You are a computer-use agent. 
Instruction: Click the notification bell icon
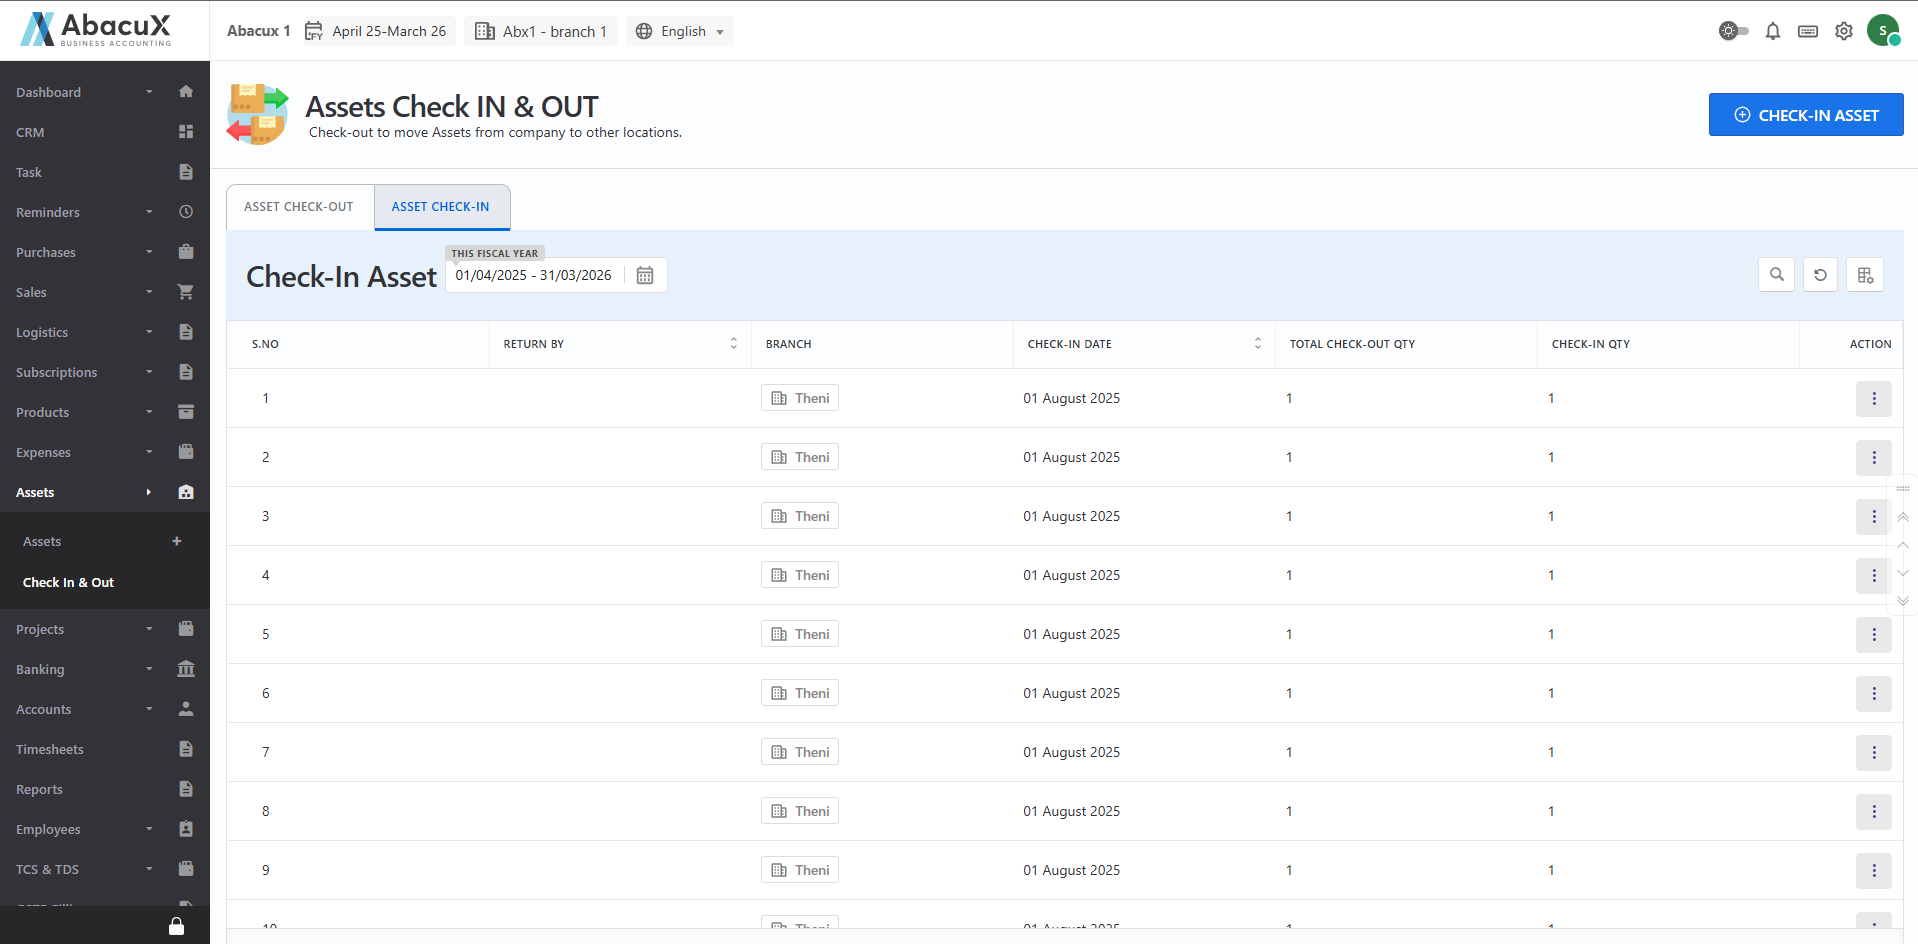pos(1772,31)
